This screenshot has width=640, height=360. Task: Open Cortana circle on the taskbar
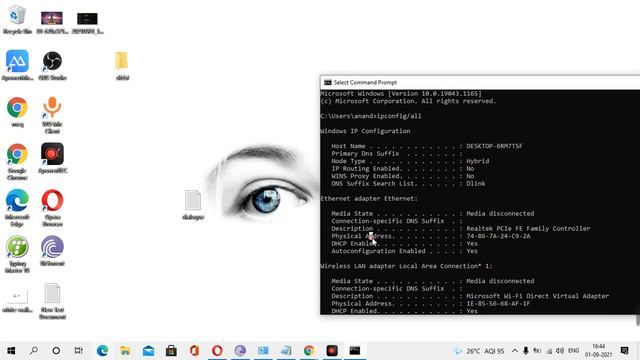56,351
